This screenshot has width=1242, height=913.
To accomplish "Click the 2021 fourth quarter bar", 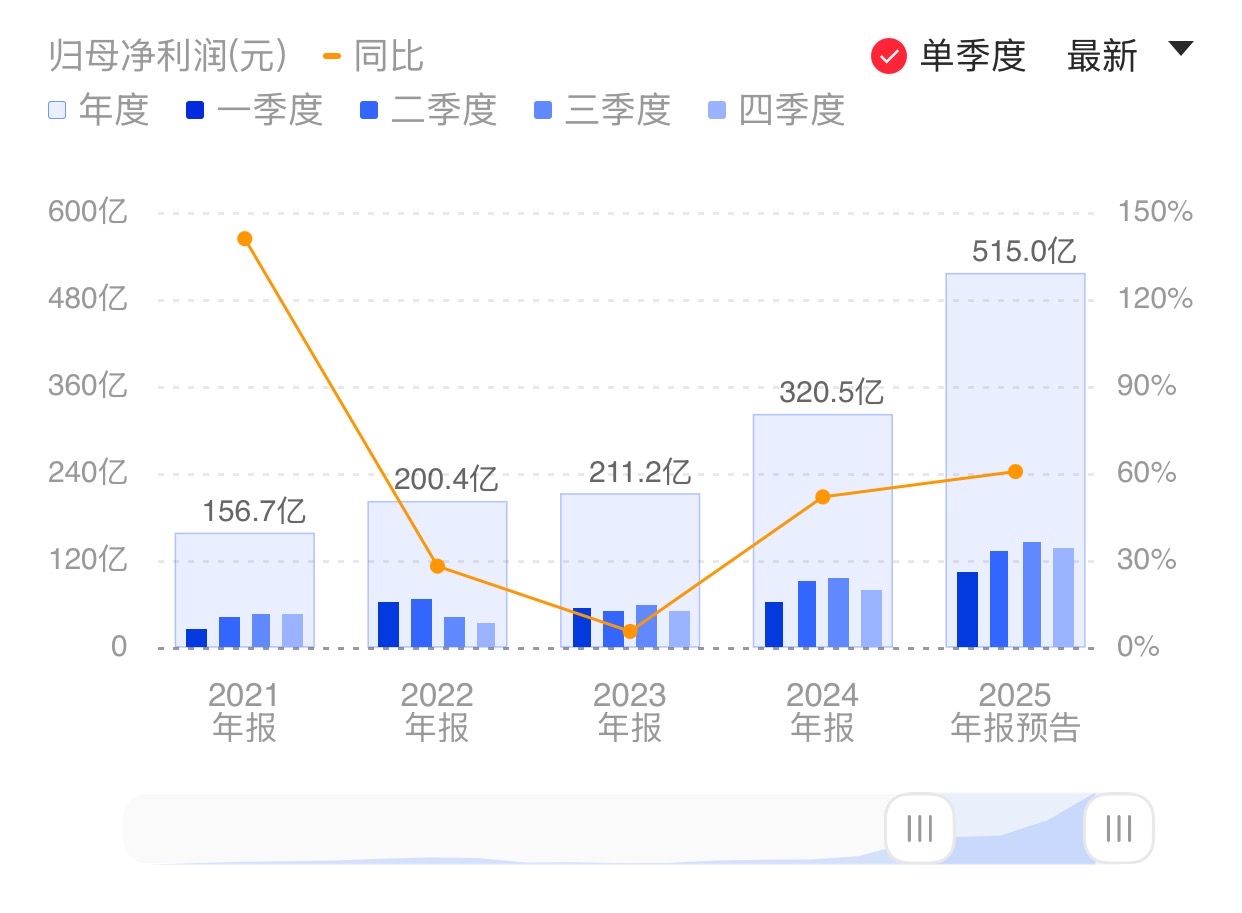I will (292, 630).
